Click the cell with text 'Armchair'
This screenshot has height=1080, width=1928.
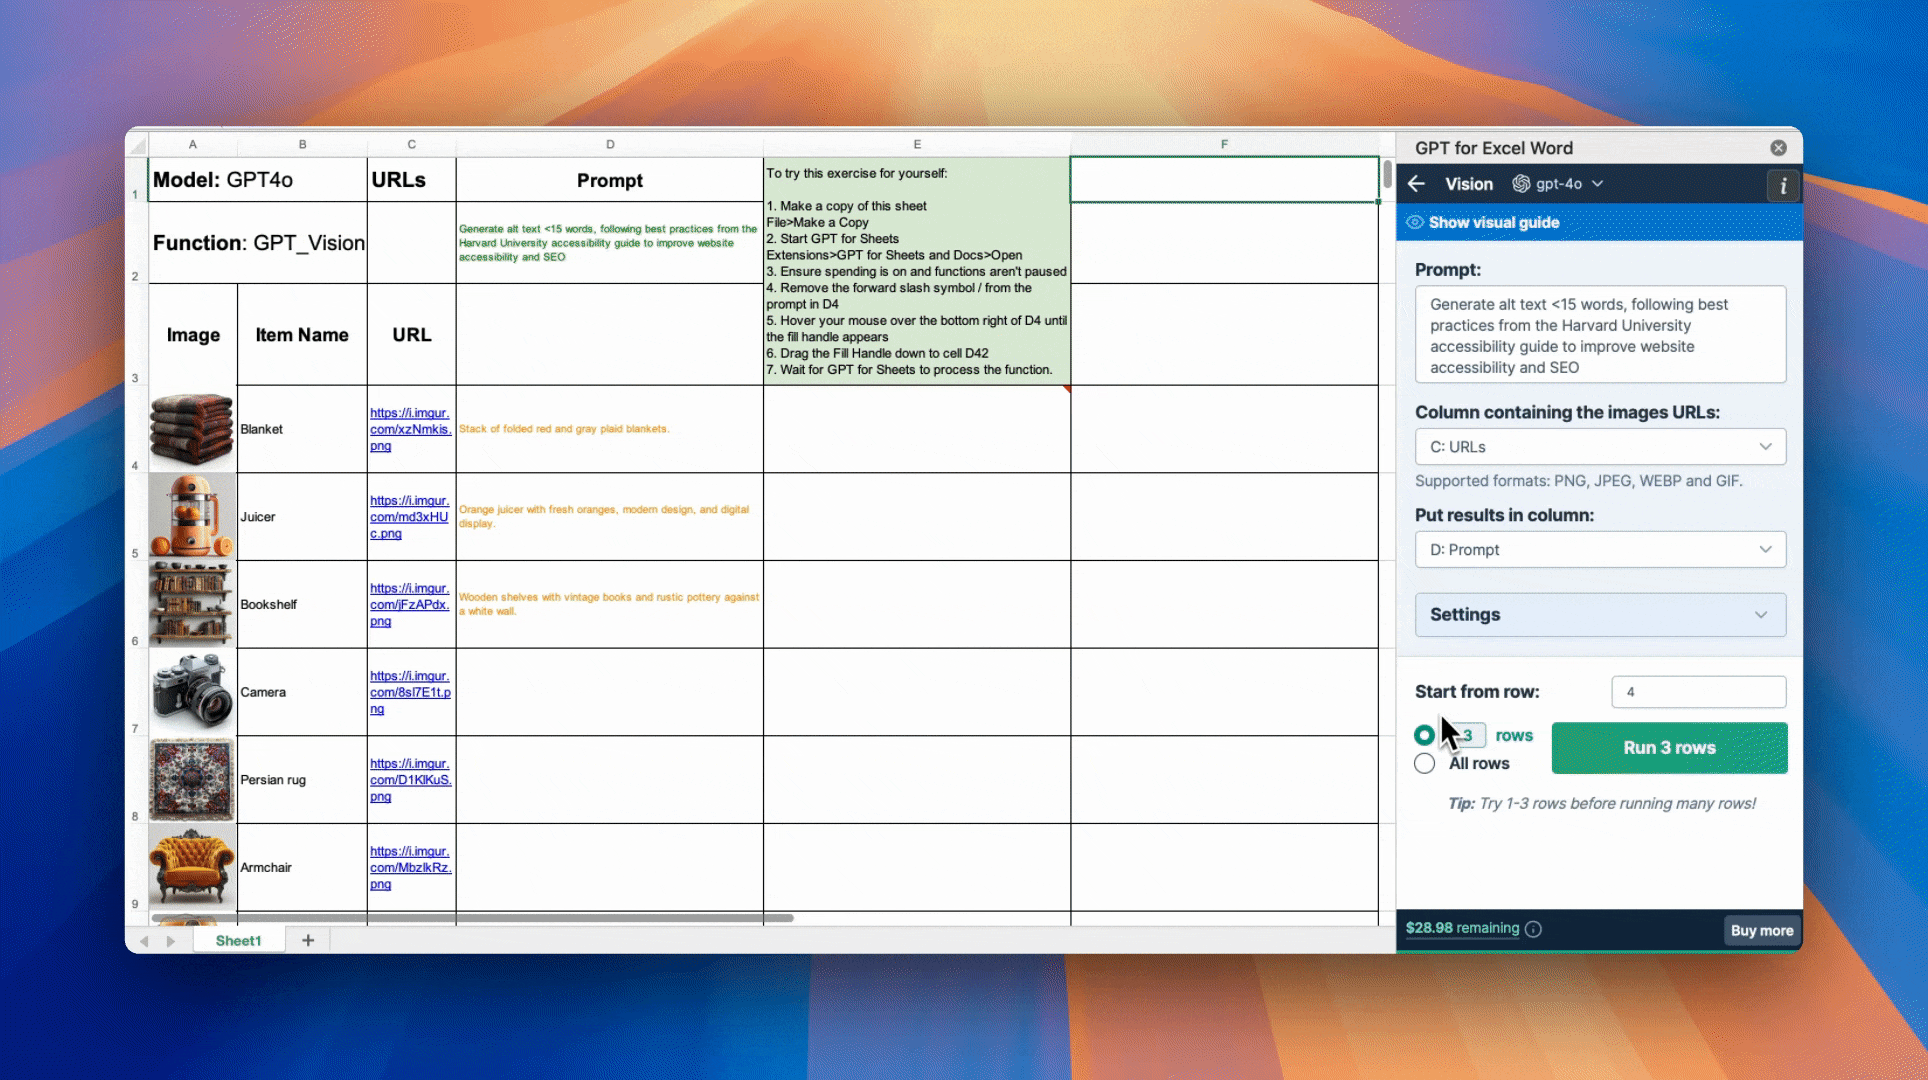click(x=302, y=868)
